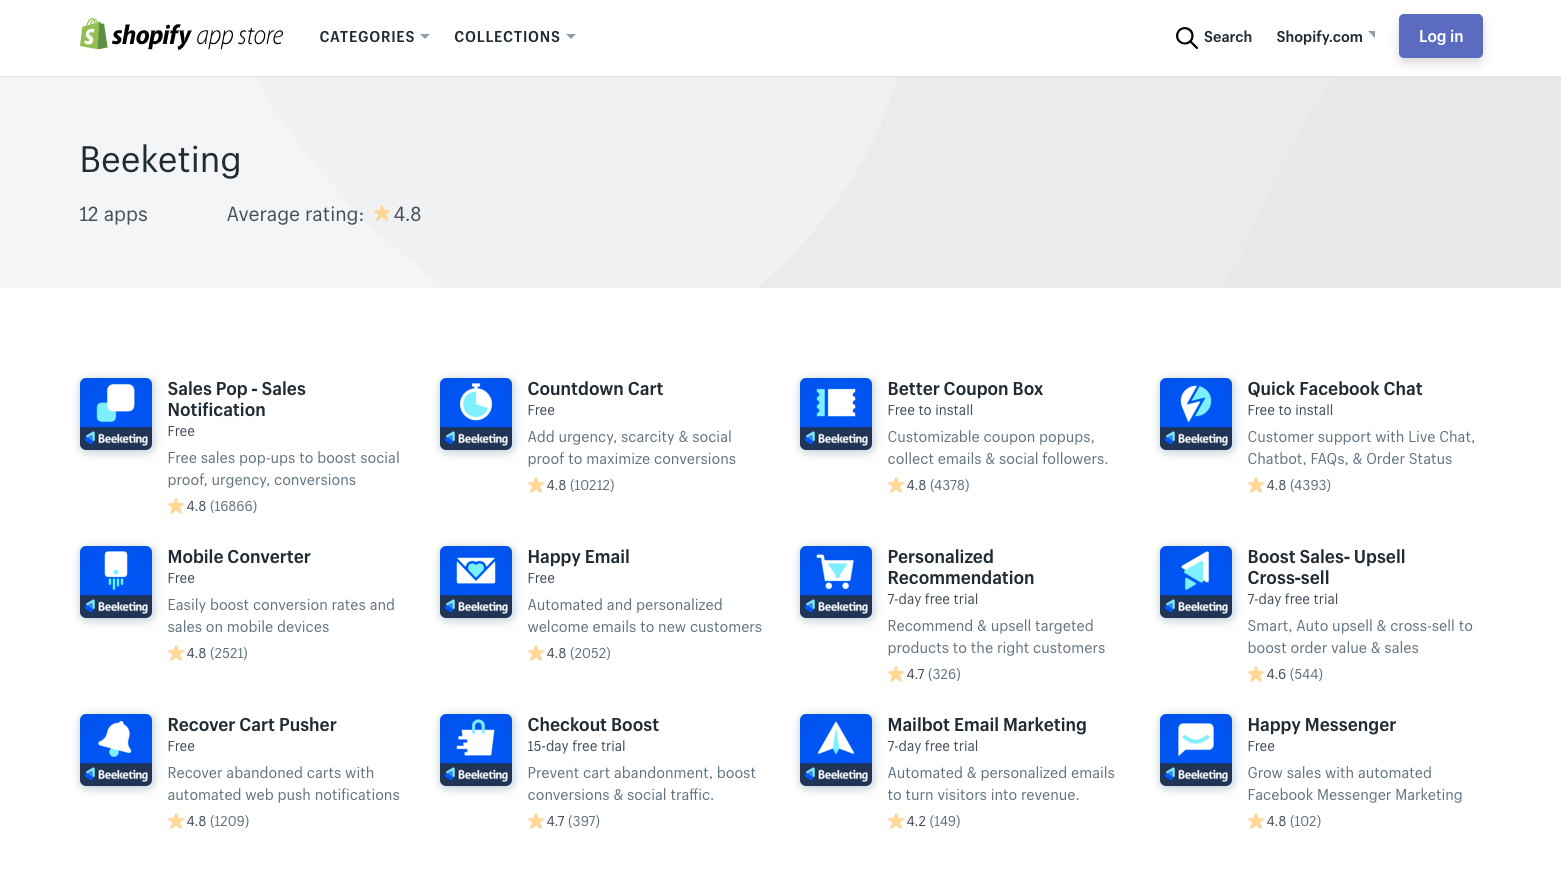Click Personalized Recommendation '7-day free trial' text
The height and width of the screenshot is (893, 1561).
(933, 599)
